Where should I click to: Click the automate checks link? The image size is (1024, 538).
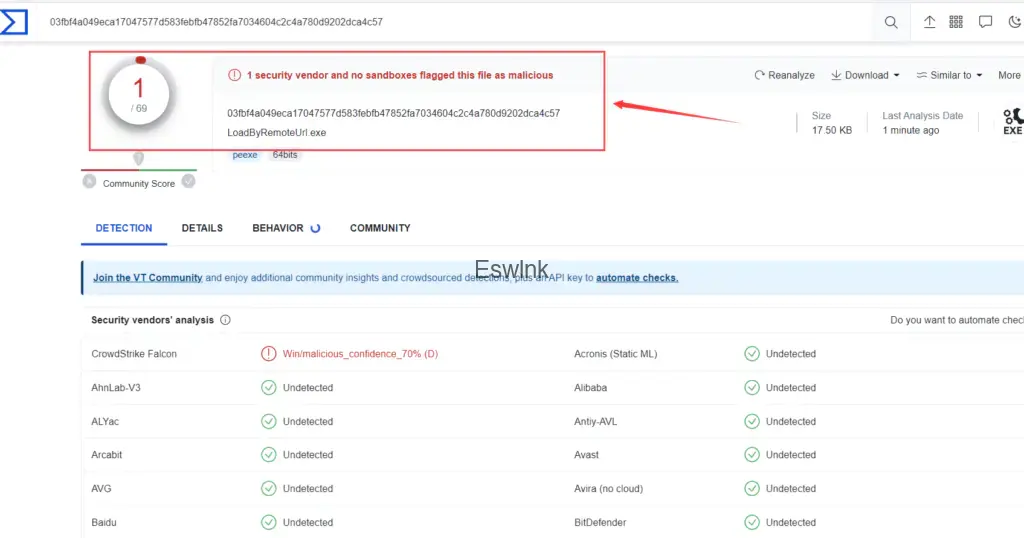pyautogui.click(x=637, y=278)
